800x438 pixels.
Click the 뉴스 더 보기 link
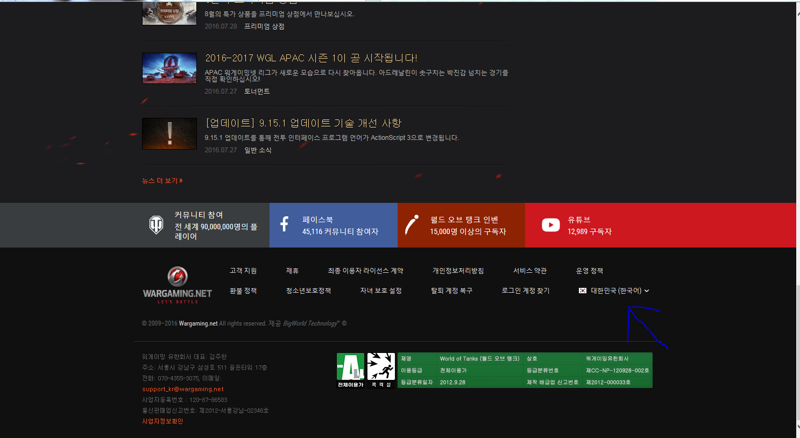point(162,181)
